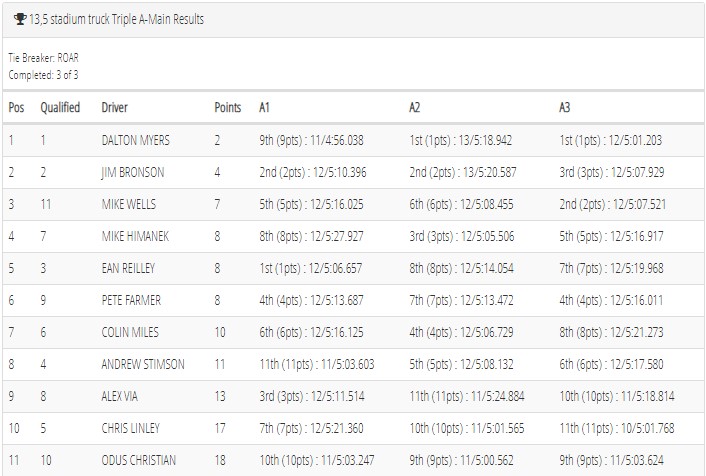Click the Points column header
The width and height of the screenshot is (706, 476).
pyautogui.click(x=227, y=107)
